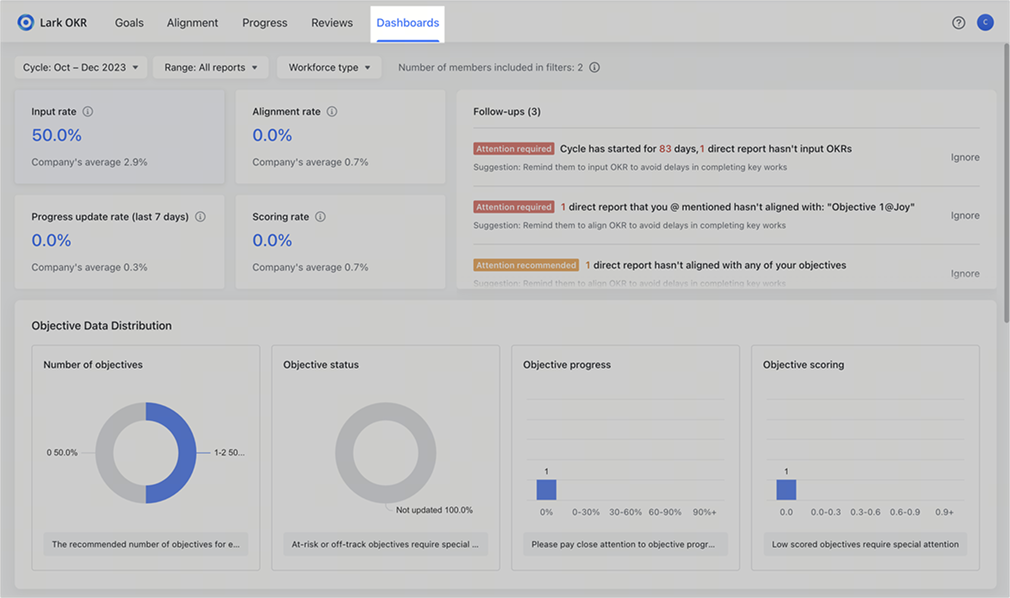Open the Reviews tab
This screenshot has height=598, width=1010.
[x=331, y=22]
